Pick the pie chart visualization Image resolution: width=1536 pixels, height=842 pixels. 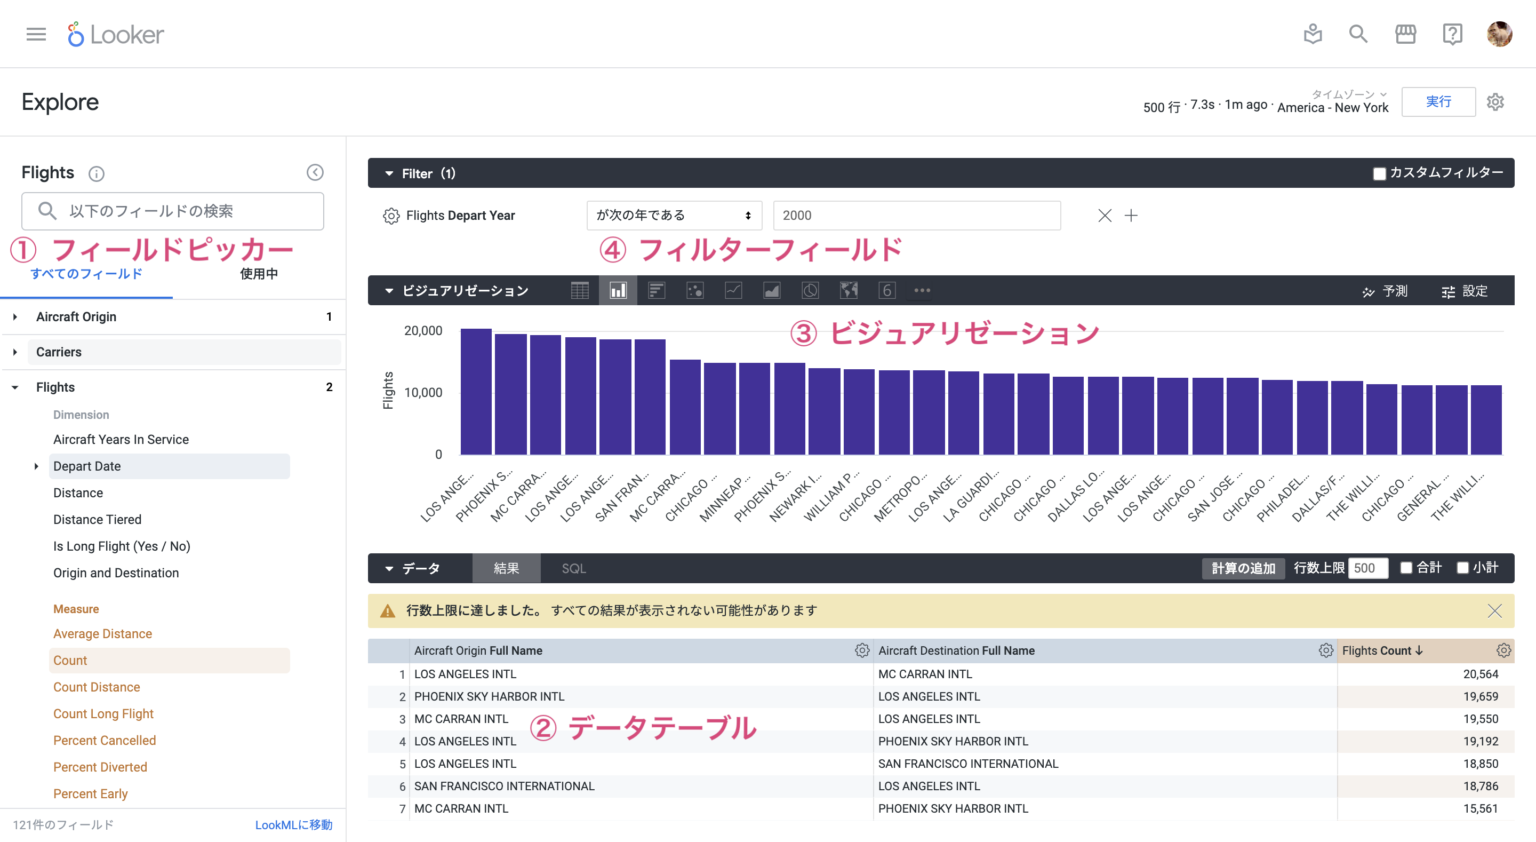click(x=810, y=290)
